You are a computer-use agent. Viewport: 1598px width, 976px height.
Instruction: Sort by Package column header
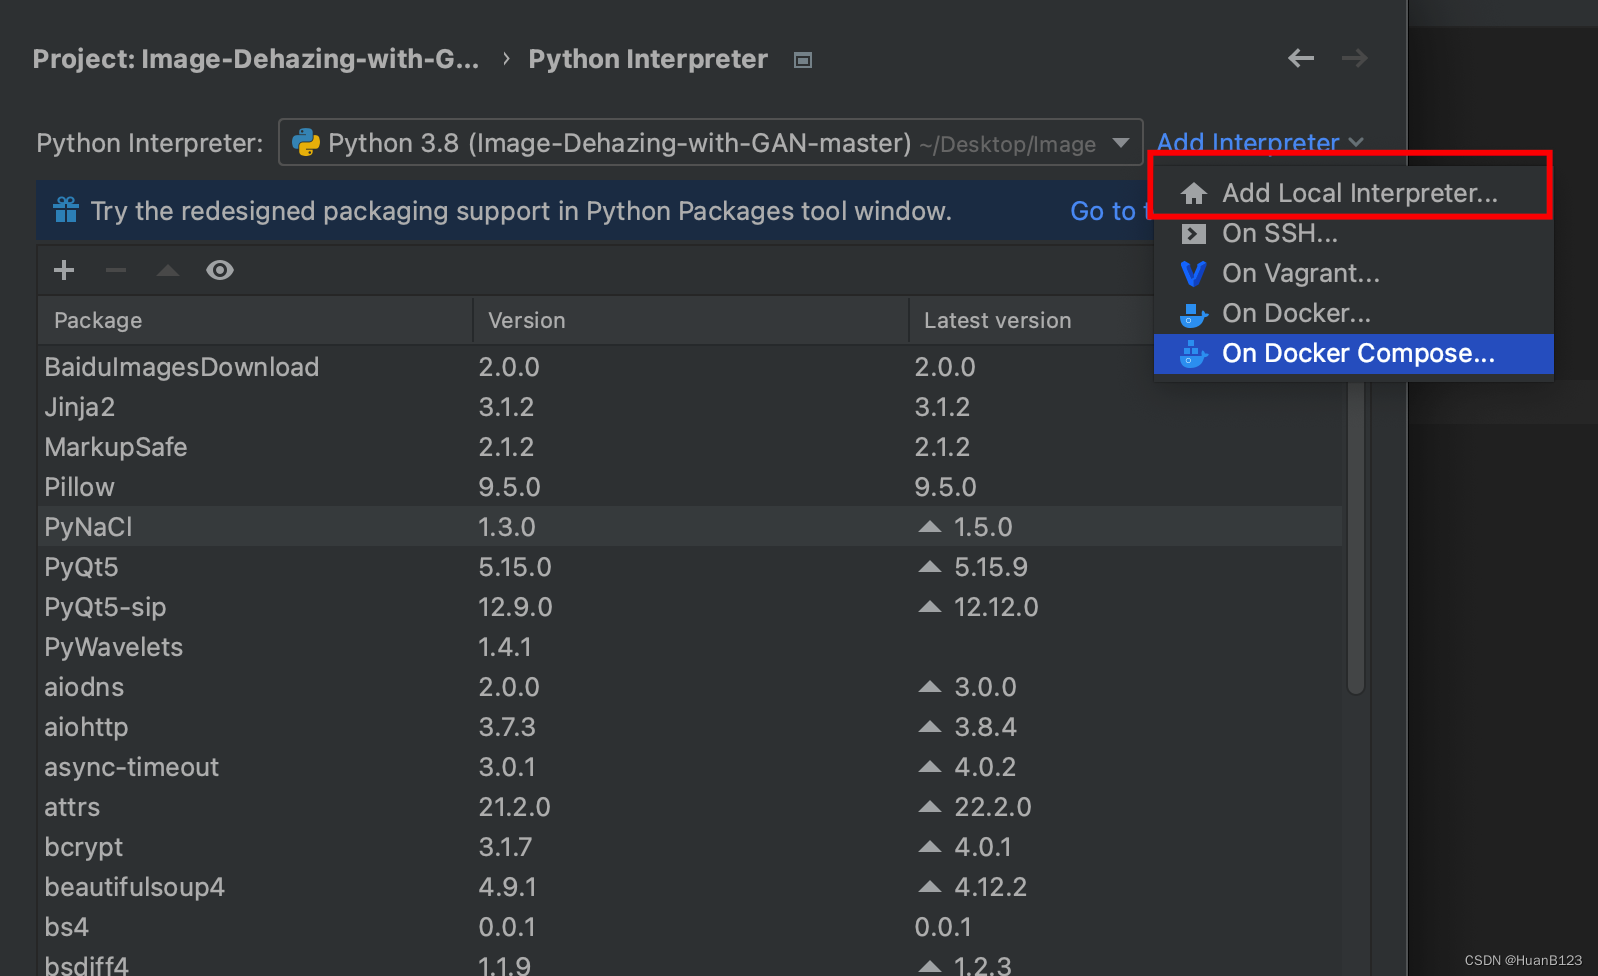(255, 320)
